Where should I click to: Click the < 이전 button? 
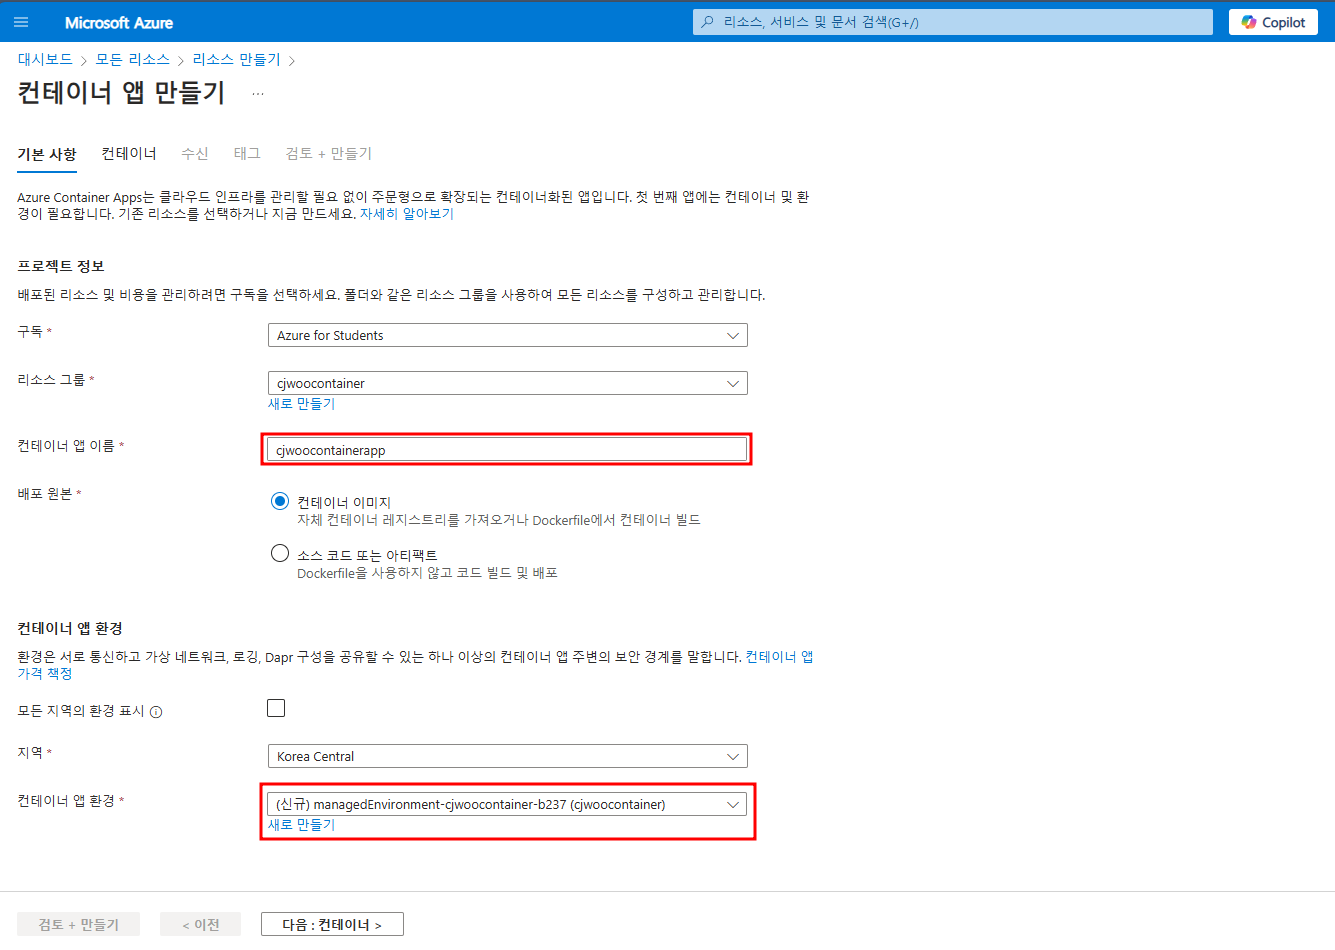click(200, 924)
